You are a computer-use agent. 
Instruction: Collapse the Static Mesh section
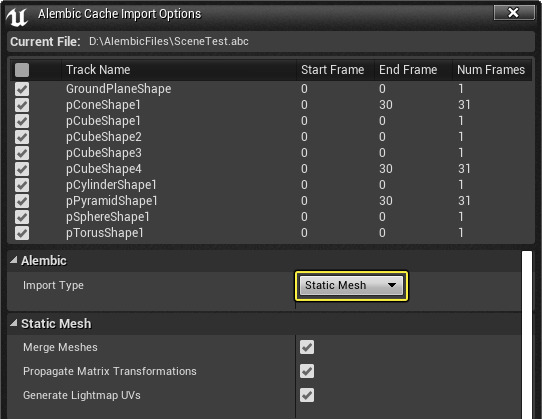point(13,323)
